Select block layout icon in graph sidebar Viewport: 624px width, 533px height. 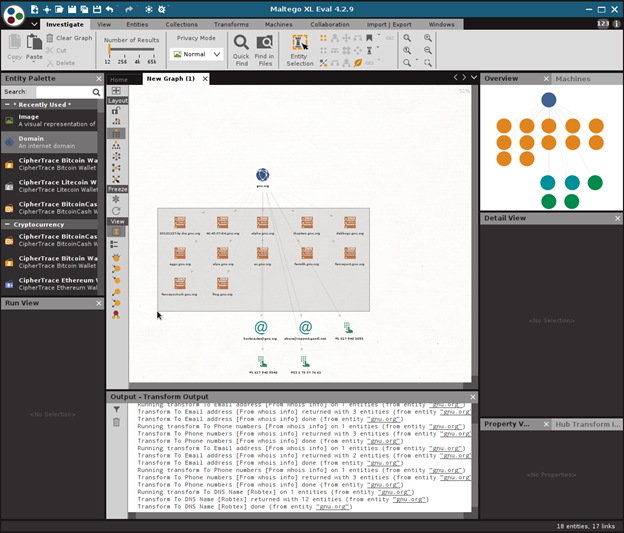point(116,133)
